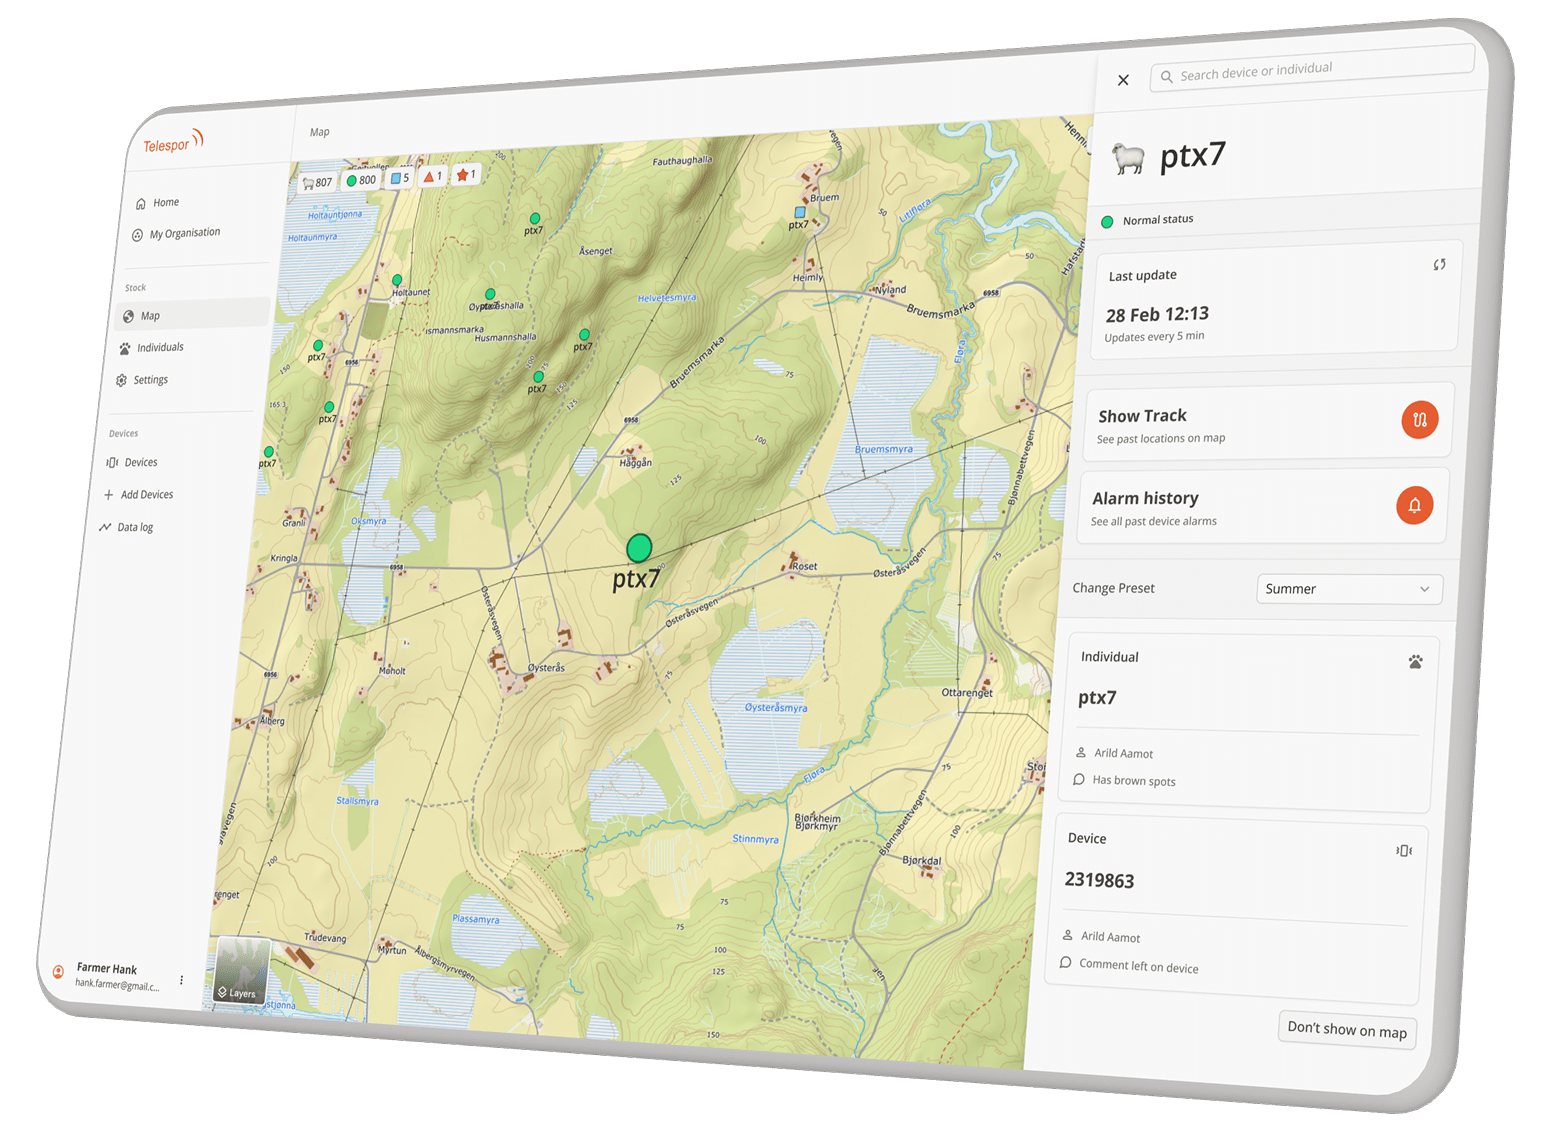Image resolution: width=1542 pixels, height=1138 pixels.
Task: Click the sheep icon beside ptx7 title
Action: click(x=1129, y=158)
